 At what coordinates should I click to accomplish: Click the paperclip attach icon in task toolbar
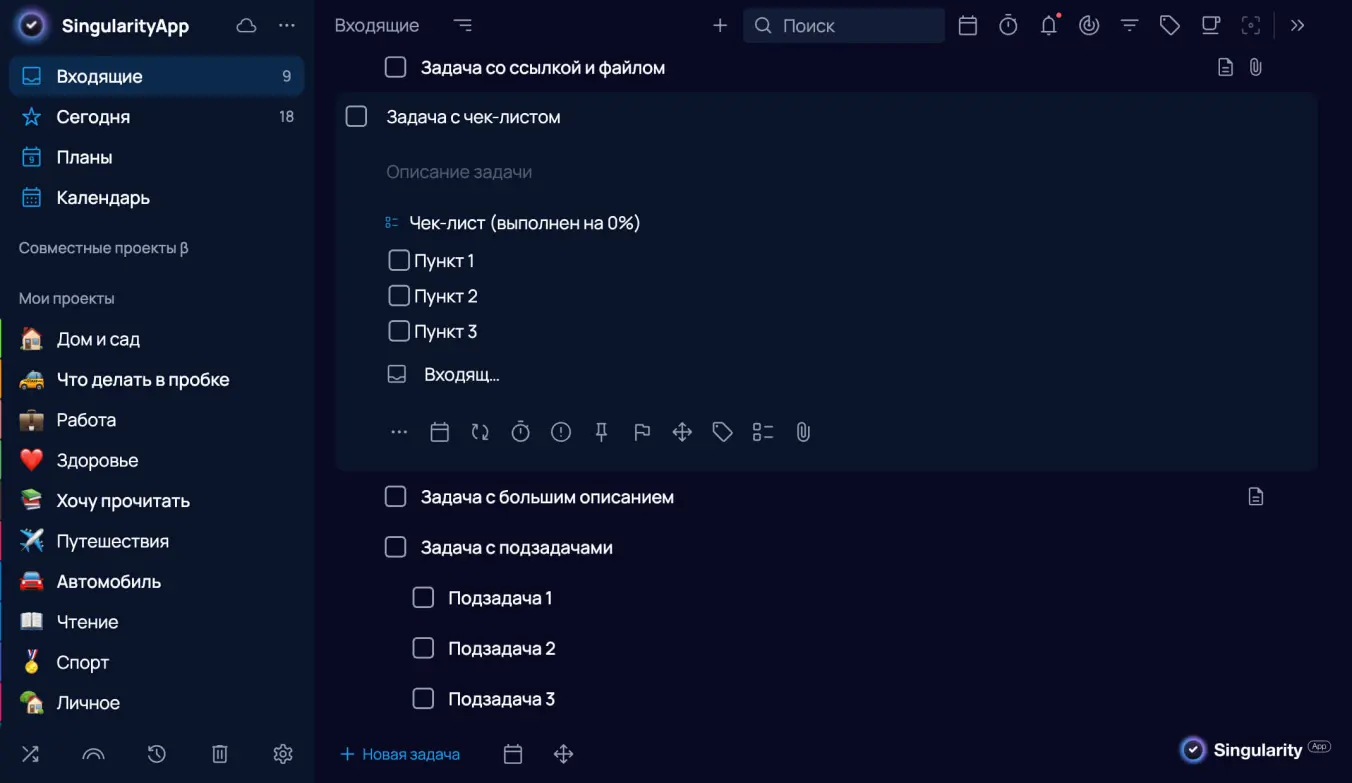pyautogui.click(x=803, y=432)
